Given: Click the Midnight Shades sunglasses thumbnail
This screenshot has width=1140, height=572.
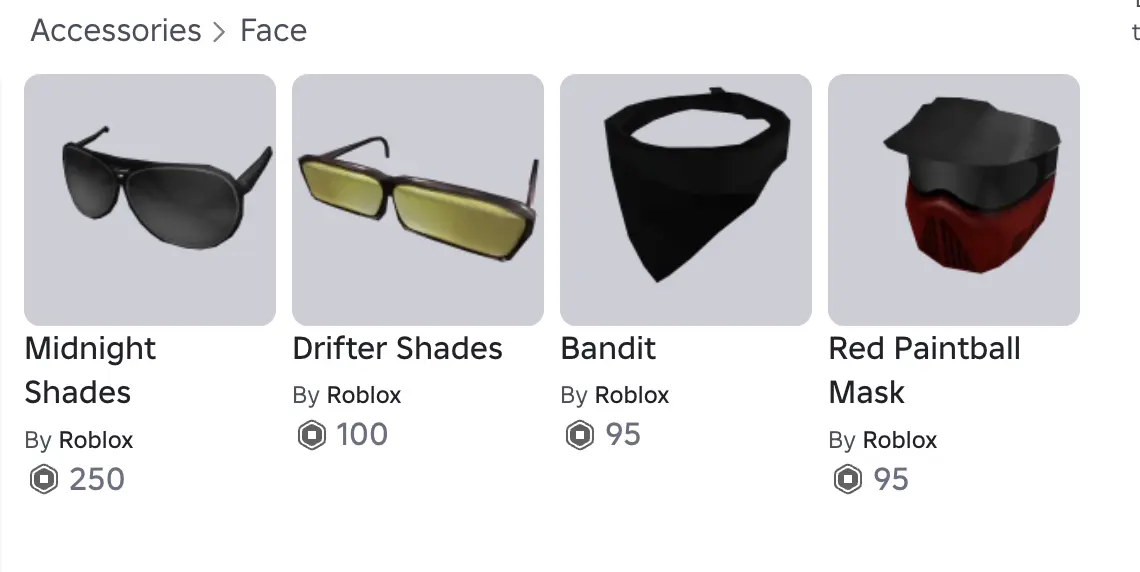Looking at the screenshot, I should tap(150, 200).
